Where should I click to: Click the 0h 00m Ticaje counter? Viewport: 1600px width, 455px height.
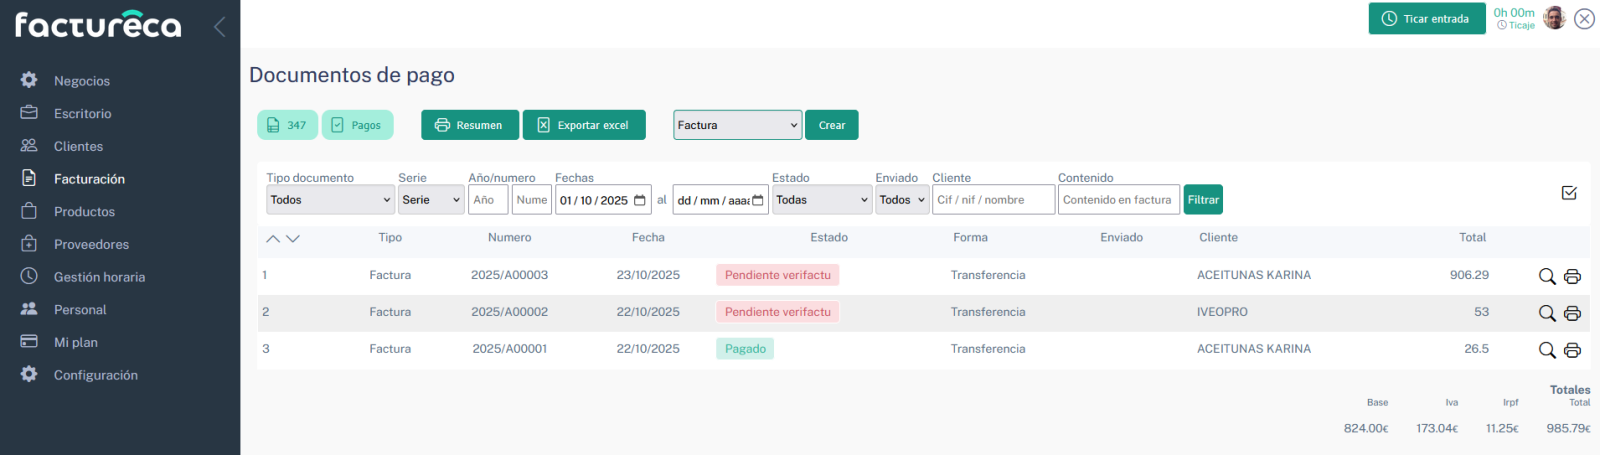[x=1514, y=18]
